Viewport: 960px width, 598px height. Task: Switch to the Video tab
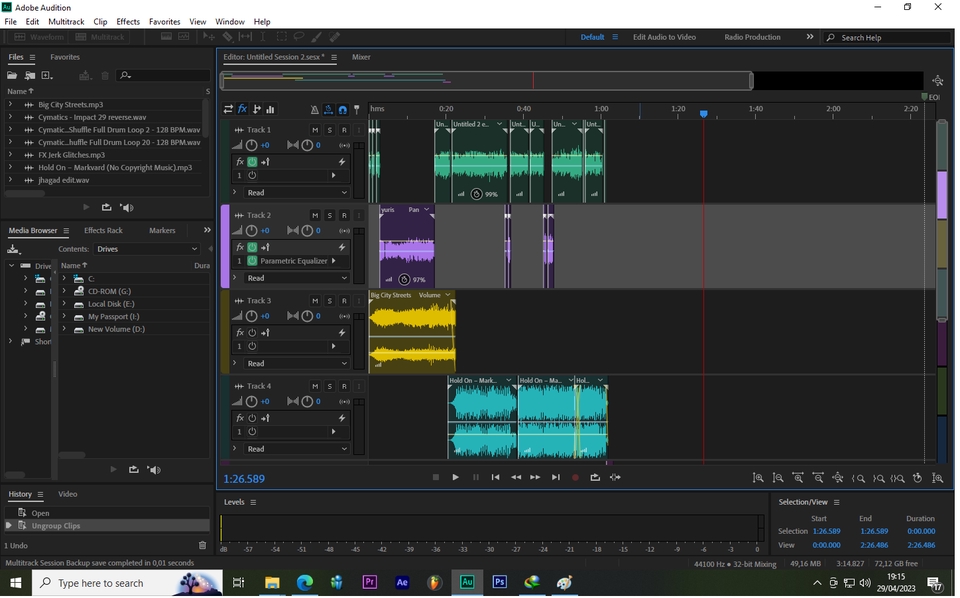coord(67,495)
